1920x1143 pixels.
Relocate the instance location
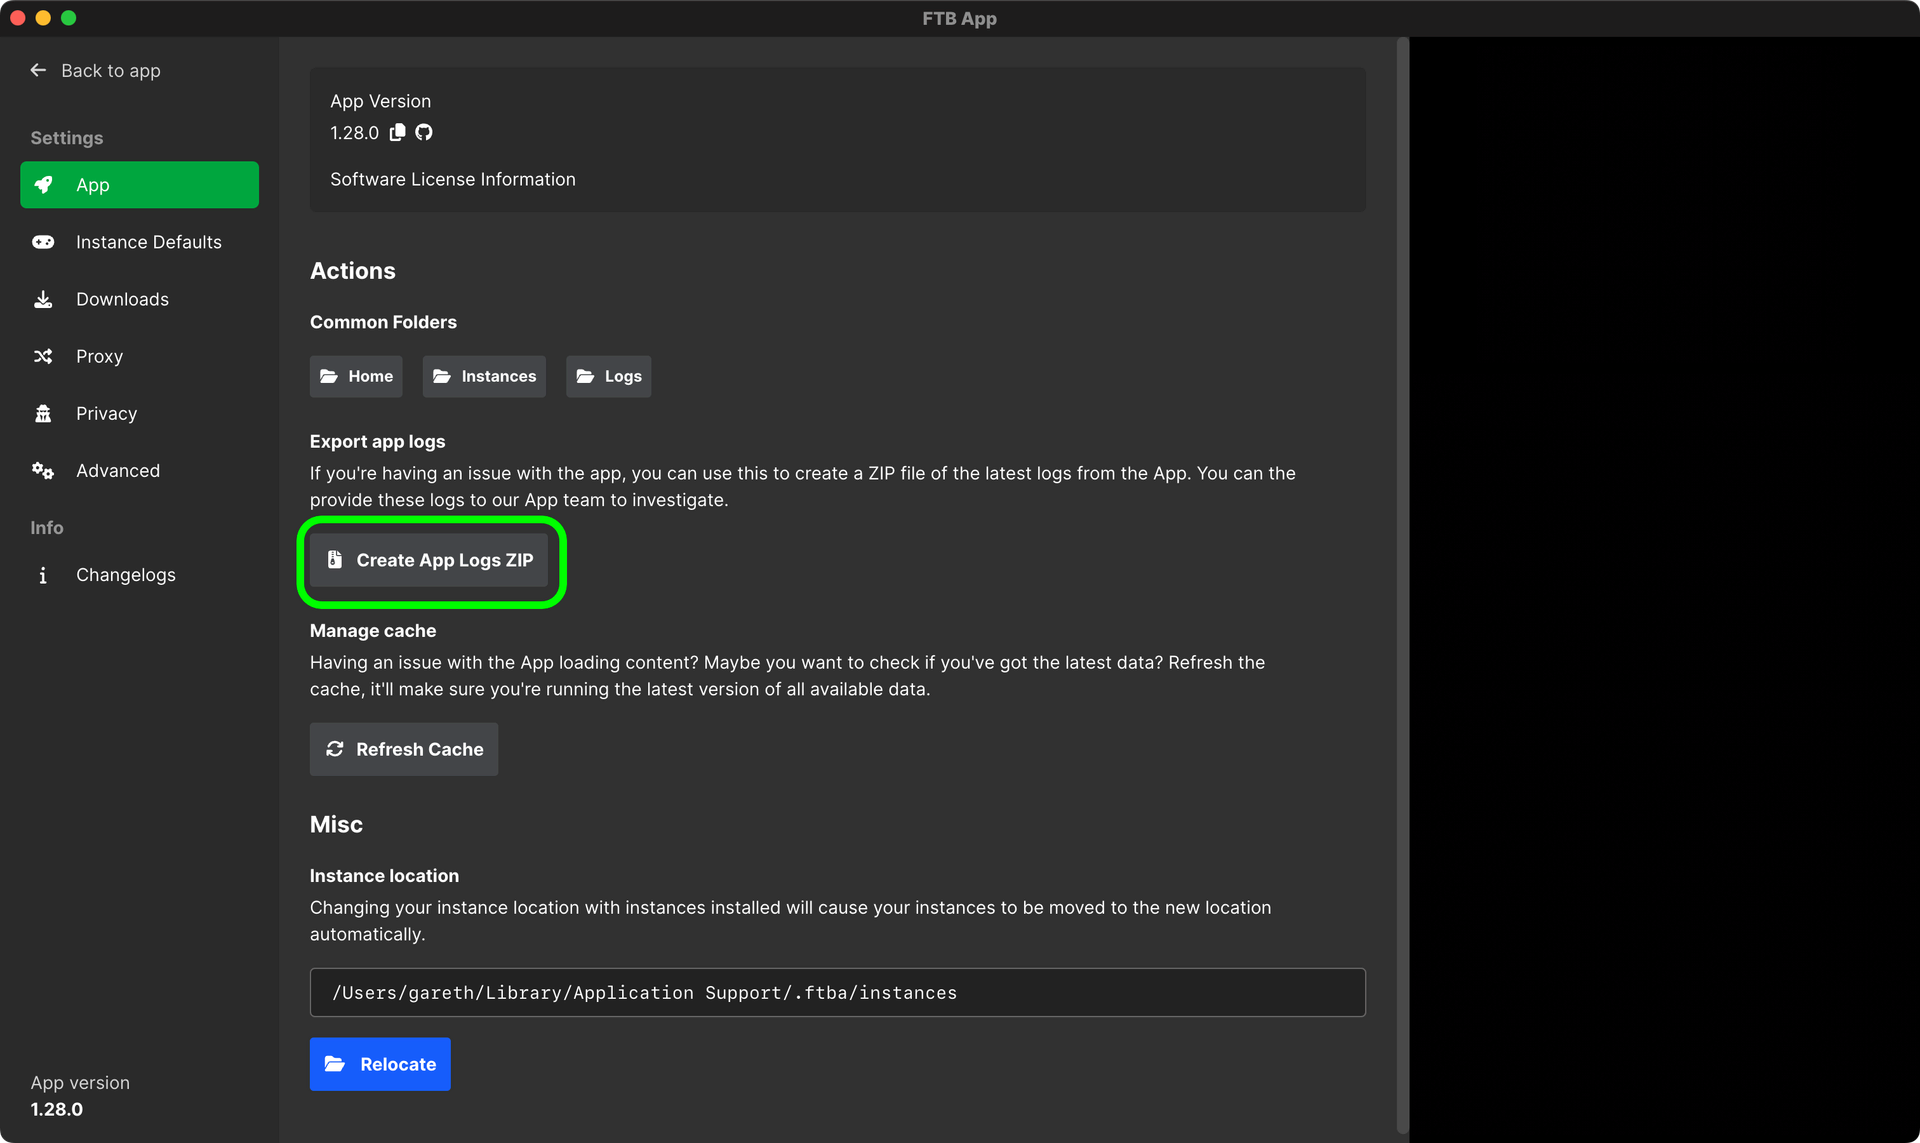click(380, 1064)
